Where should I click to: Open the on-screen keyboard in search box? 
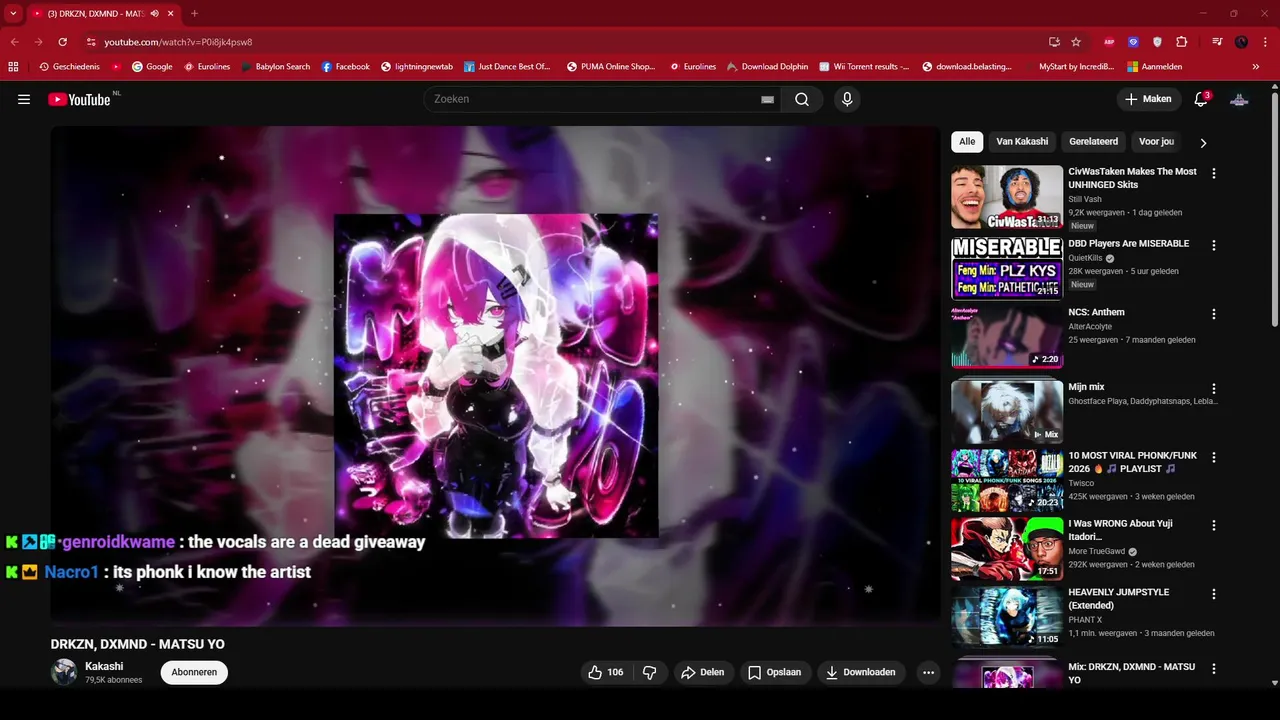point(767,99)
